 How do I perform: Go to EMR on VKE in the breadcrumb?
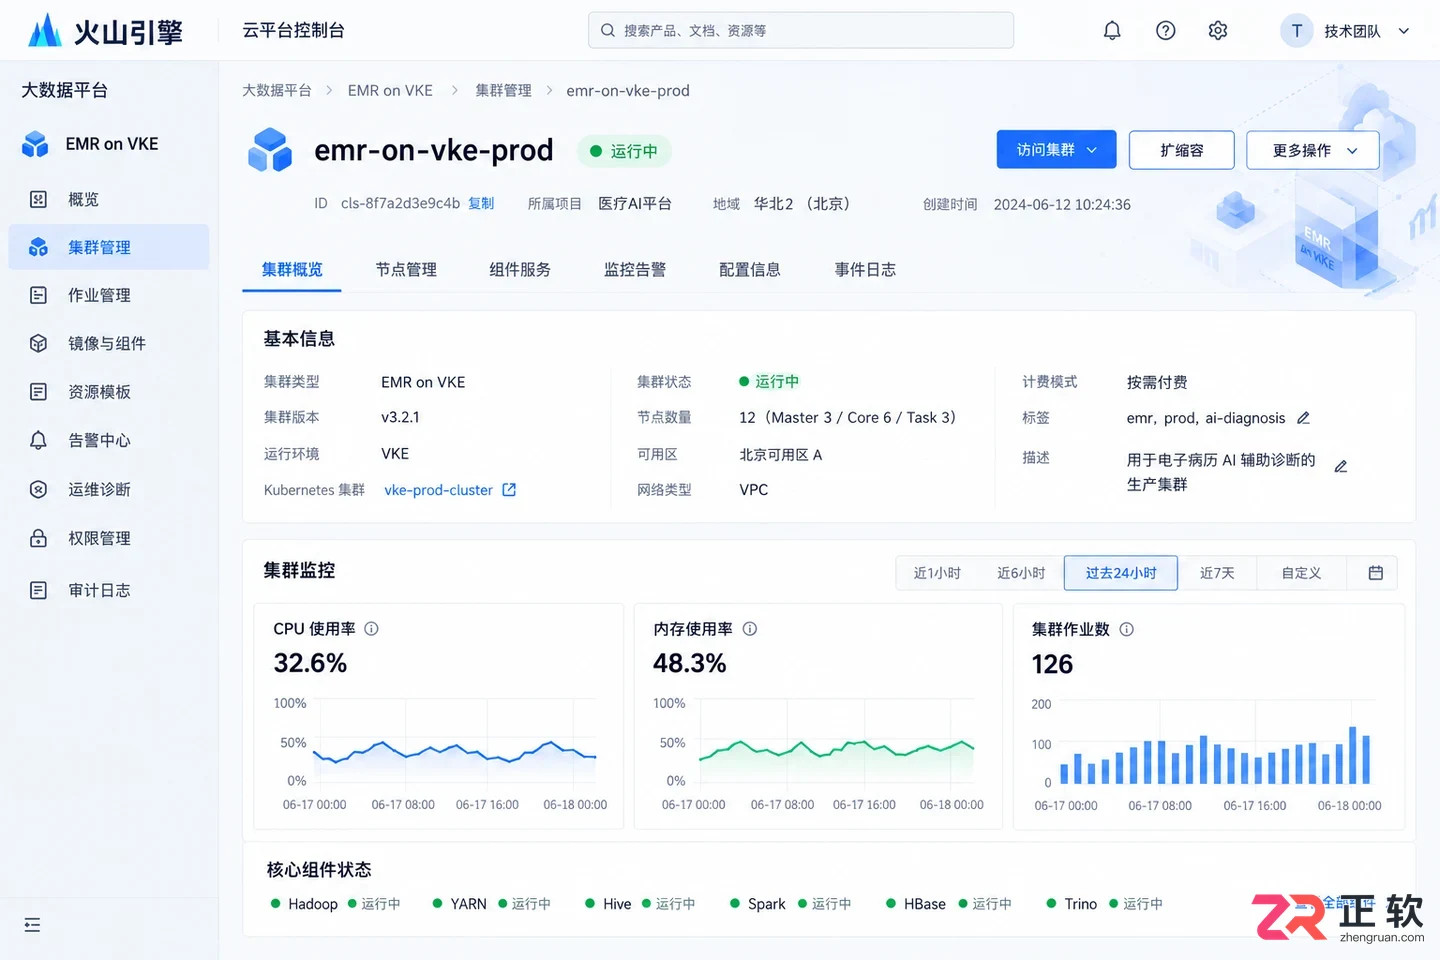click(390, 90)
